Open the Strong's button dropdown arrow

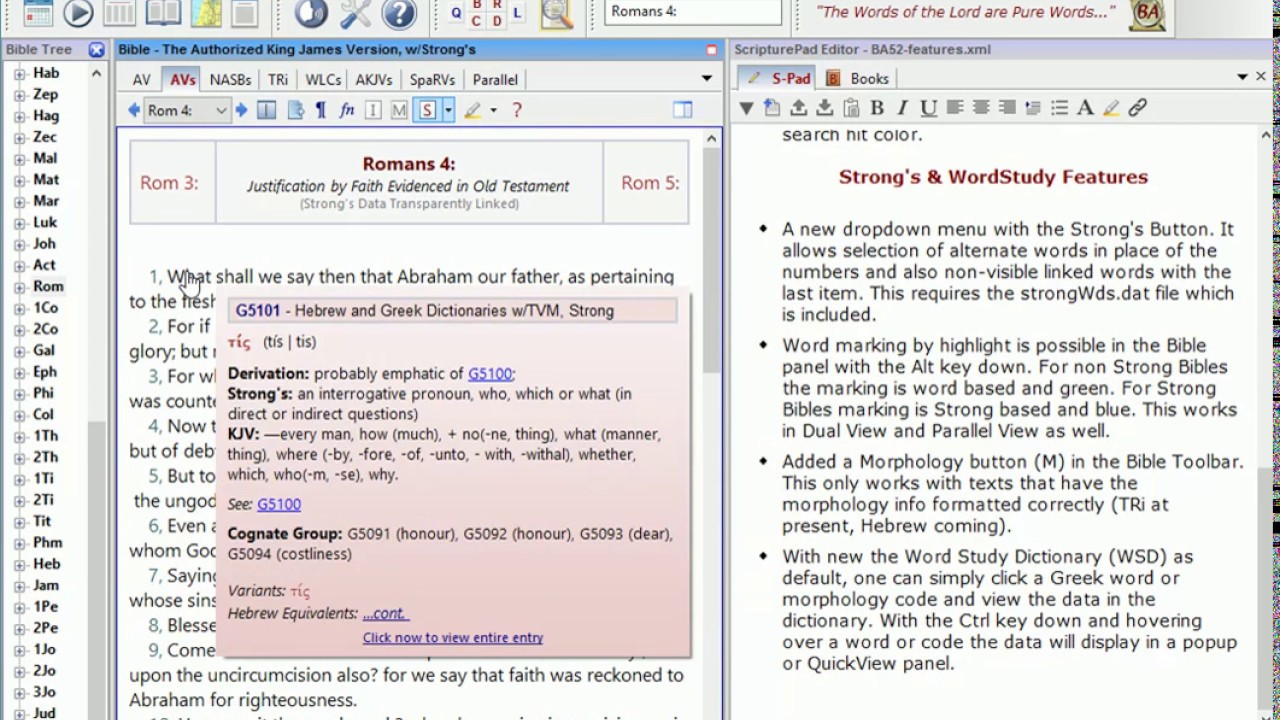coord(448,110)
